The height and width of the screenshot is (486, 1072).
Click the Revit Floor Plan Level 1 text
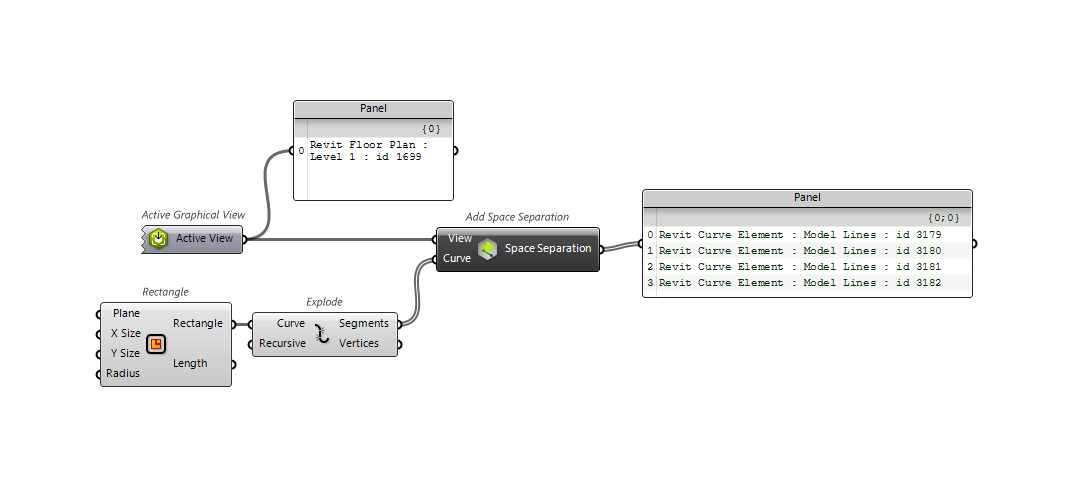click(368, 151)
